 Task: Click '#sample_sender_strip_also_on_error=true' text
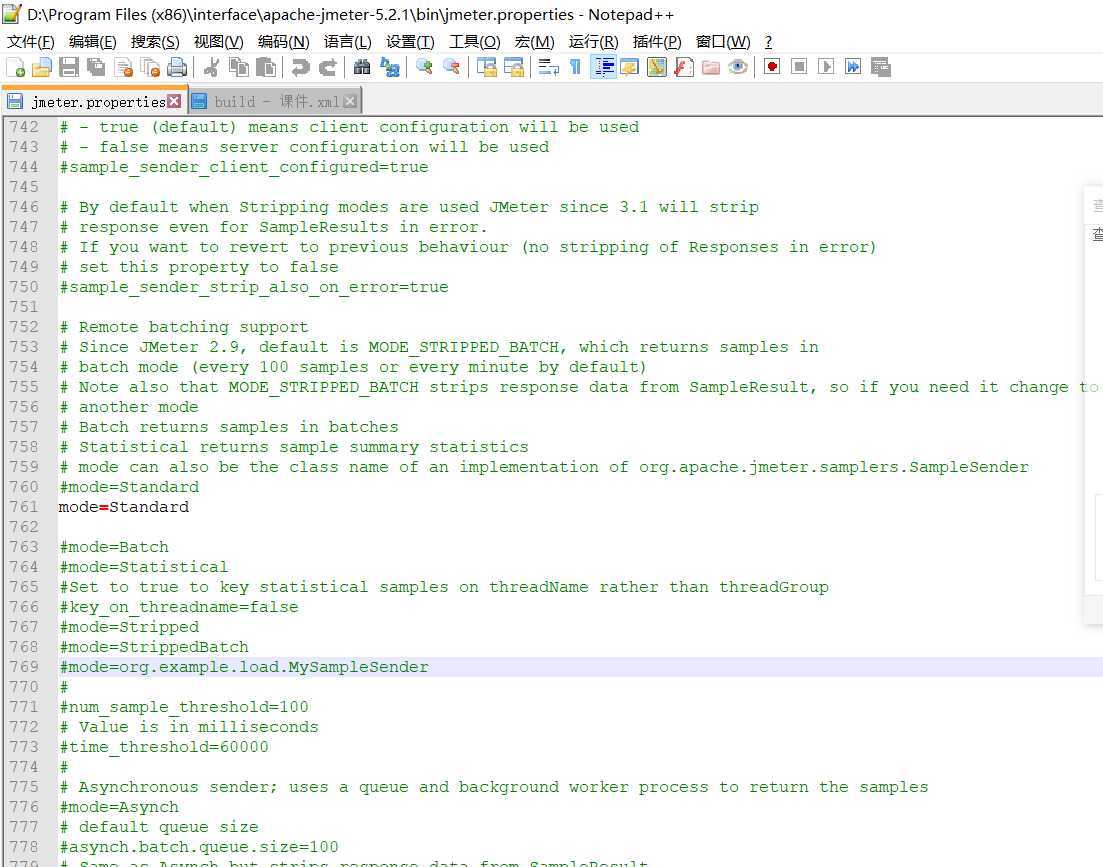254,287
